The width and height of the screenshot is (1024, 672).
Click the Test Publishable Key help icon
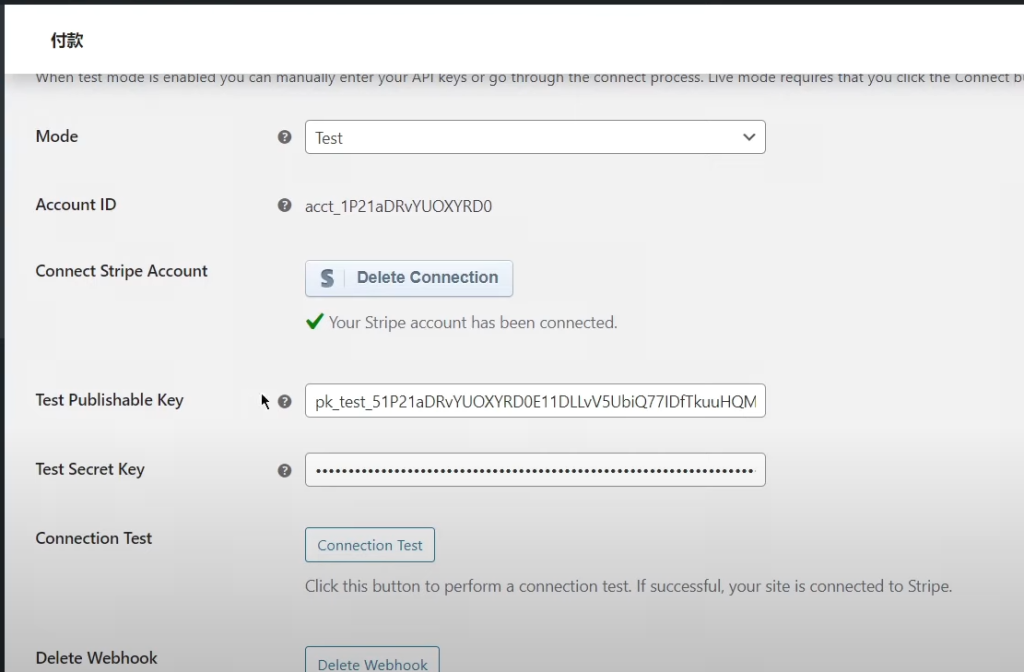[284, 401]
